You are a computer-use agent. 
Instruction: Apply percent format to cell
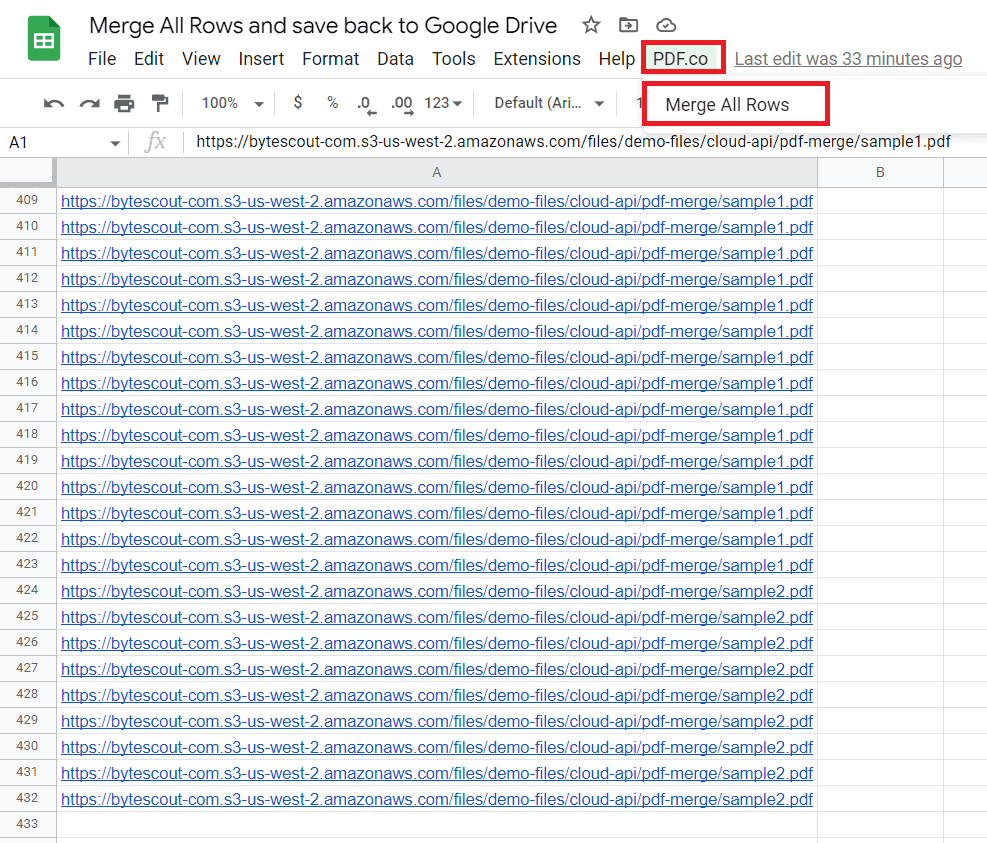pyautogui.click(x=332, y=103)
